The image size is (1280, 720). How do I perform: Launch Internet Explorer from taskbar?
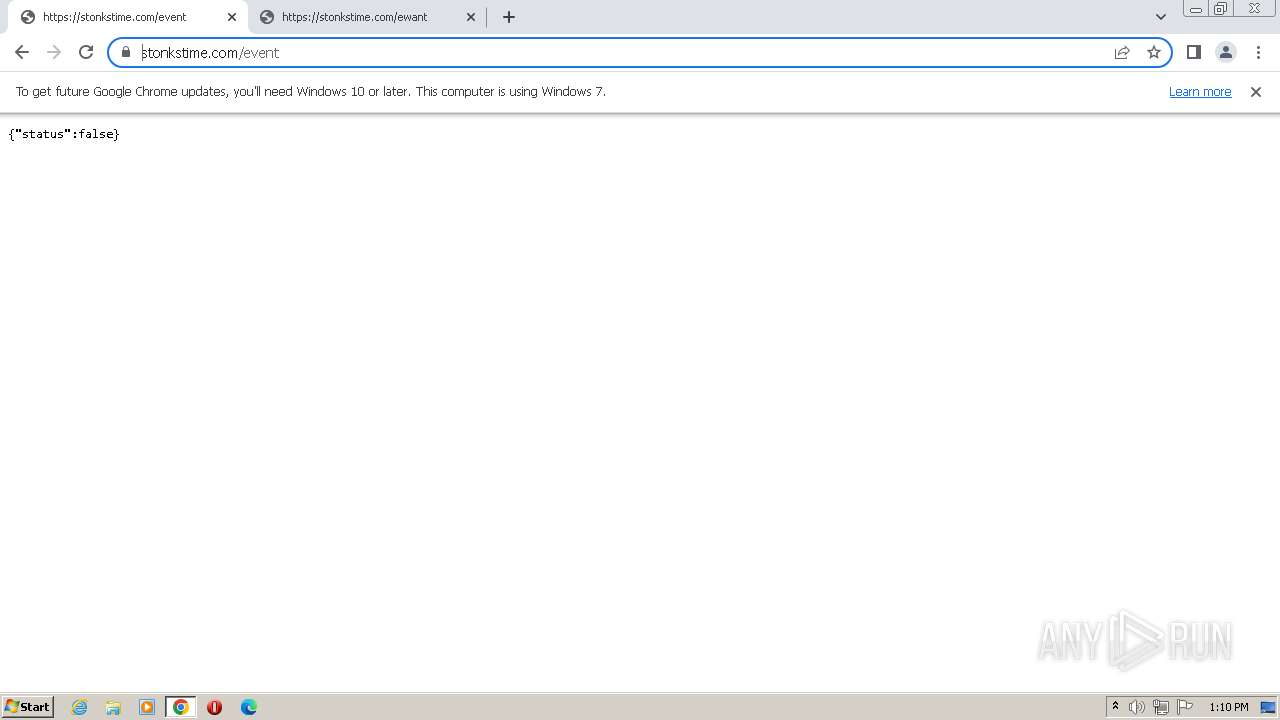(x=80, y=707)
